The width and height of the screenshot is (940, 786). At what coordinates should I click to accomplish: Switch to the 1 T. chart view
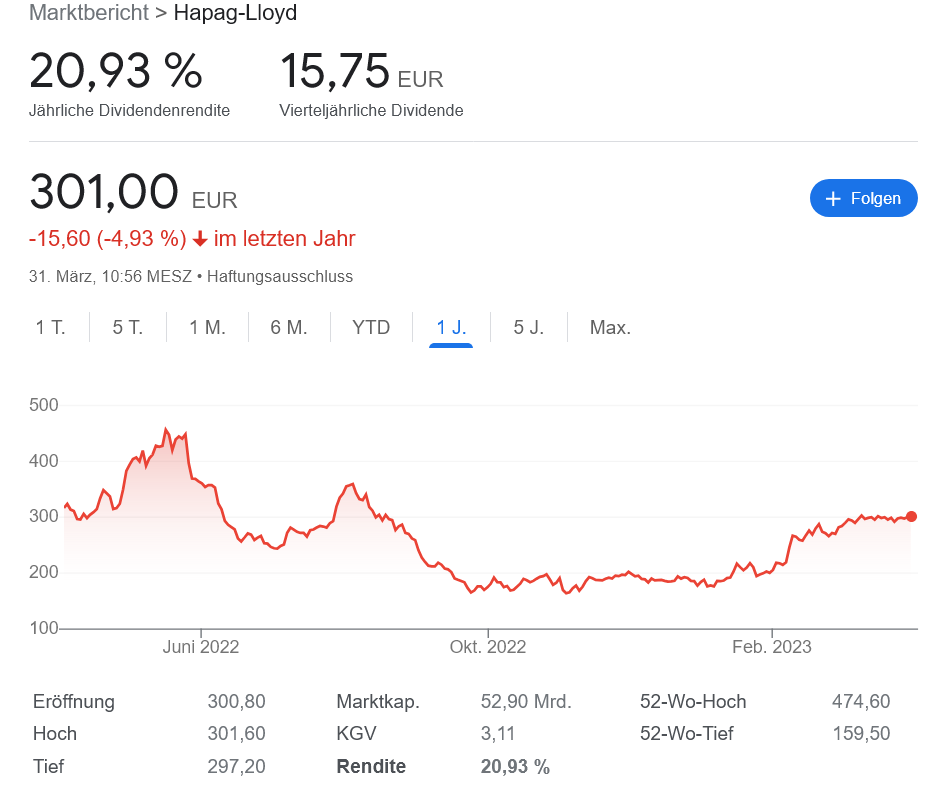click(x=51, y=327)
